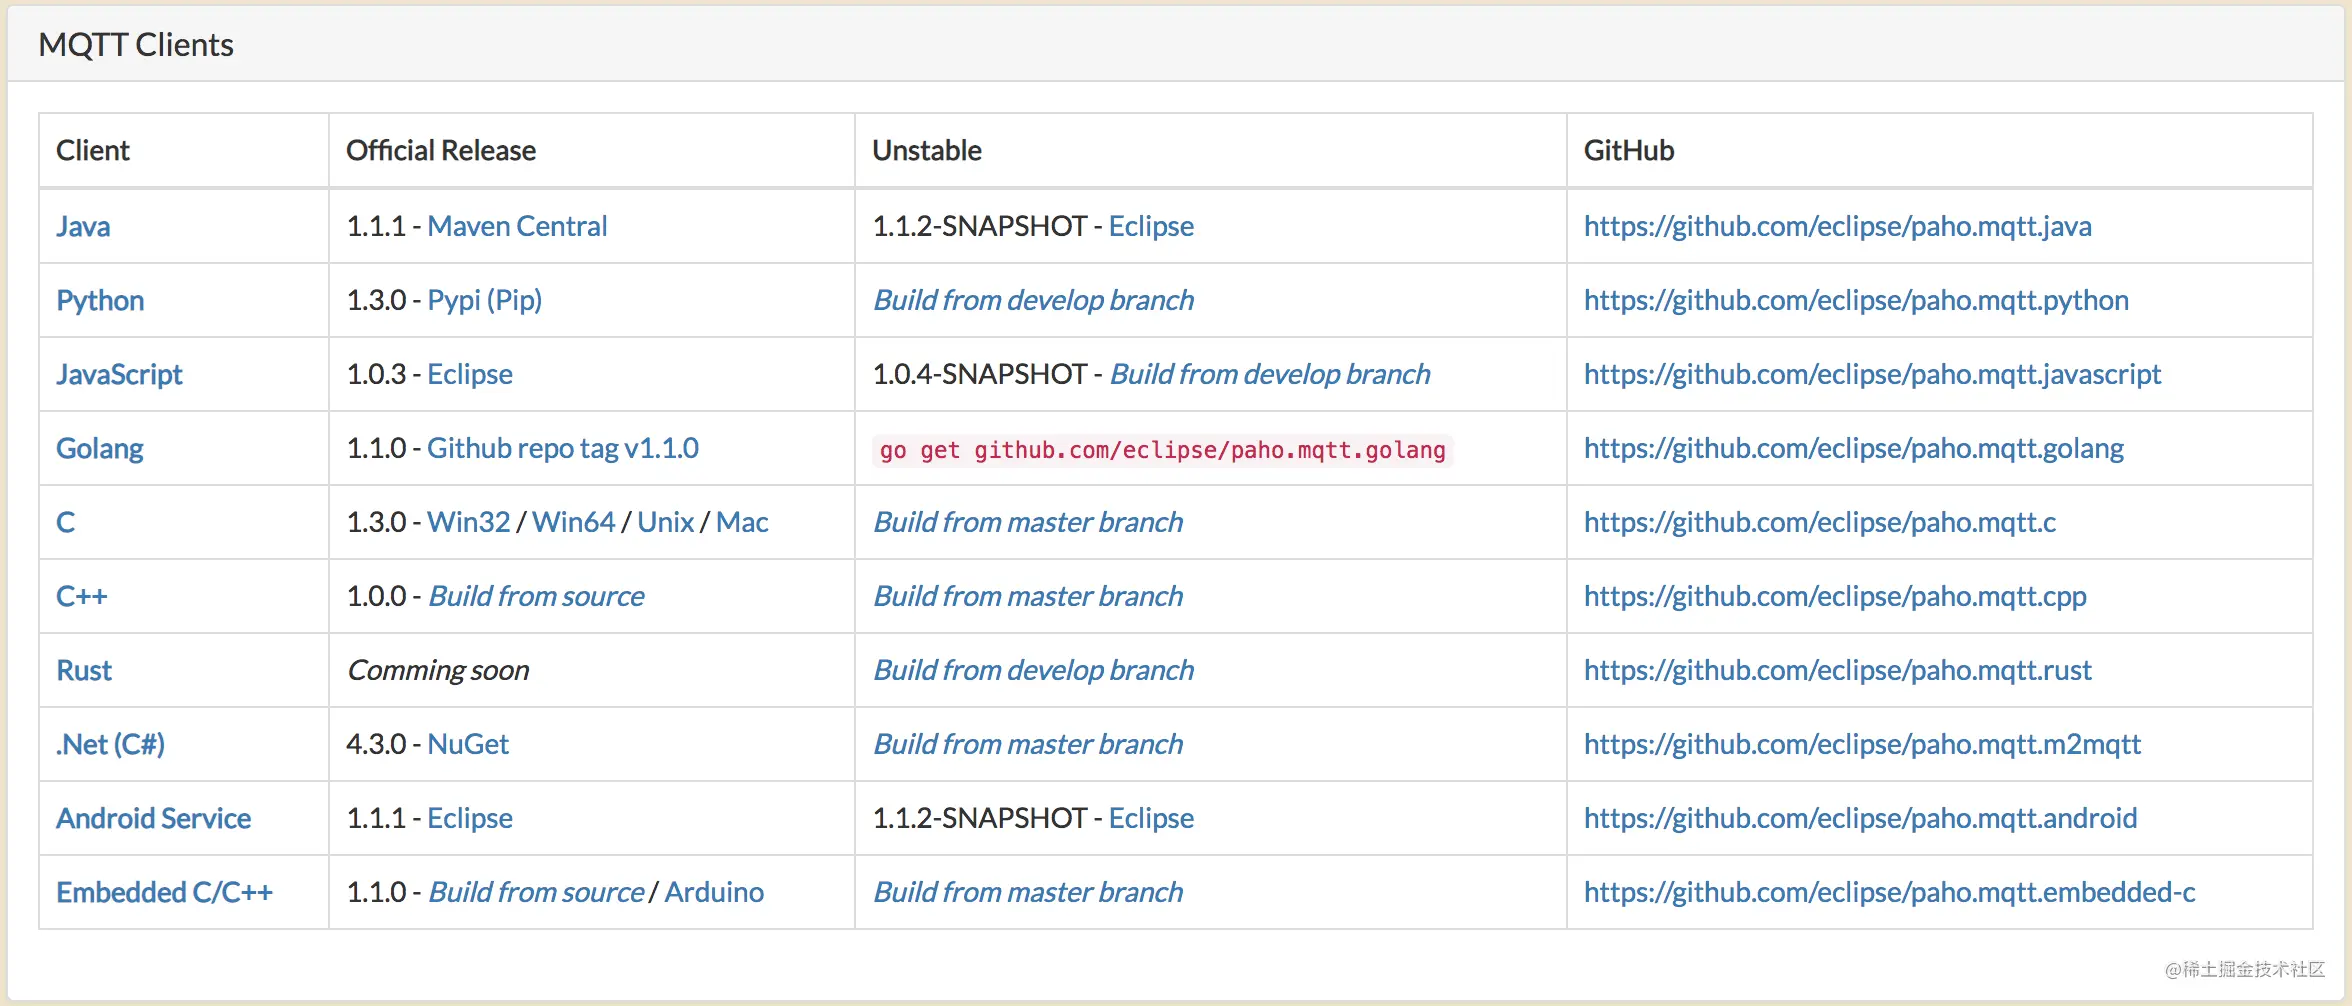Open the paho.mqtt.rust GitHub URL
The height and width of the screenshot is (1006, 2352).
click(x=1838, y=670)
